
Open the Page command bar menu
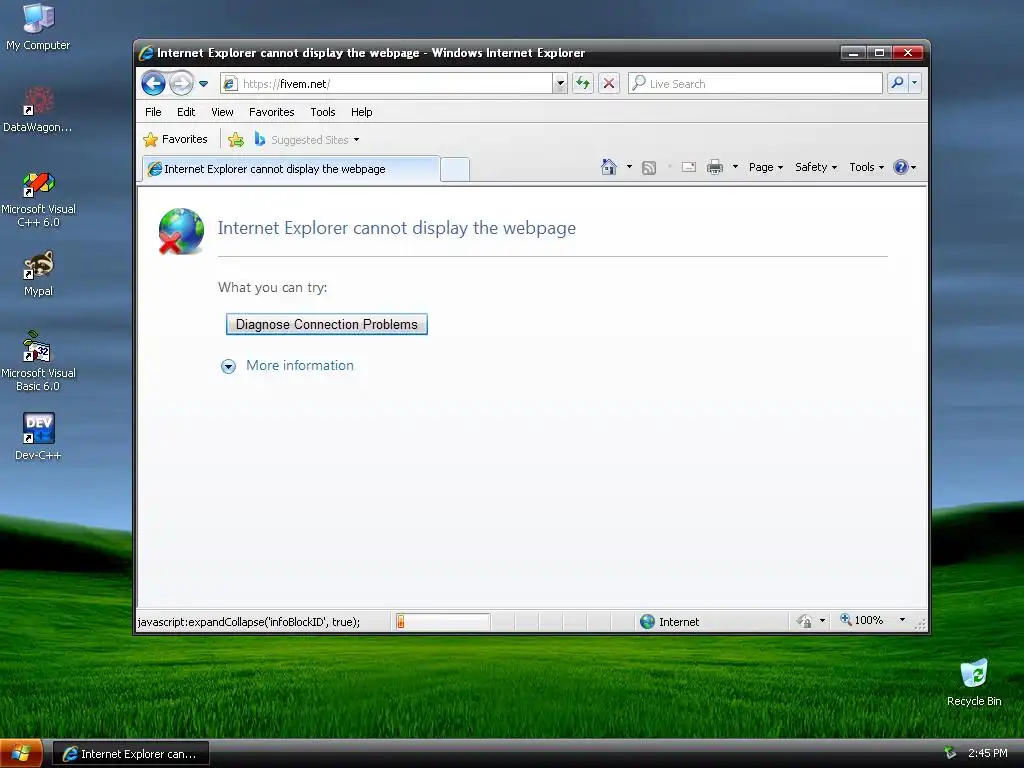tap(765, 167)
